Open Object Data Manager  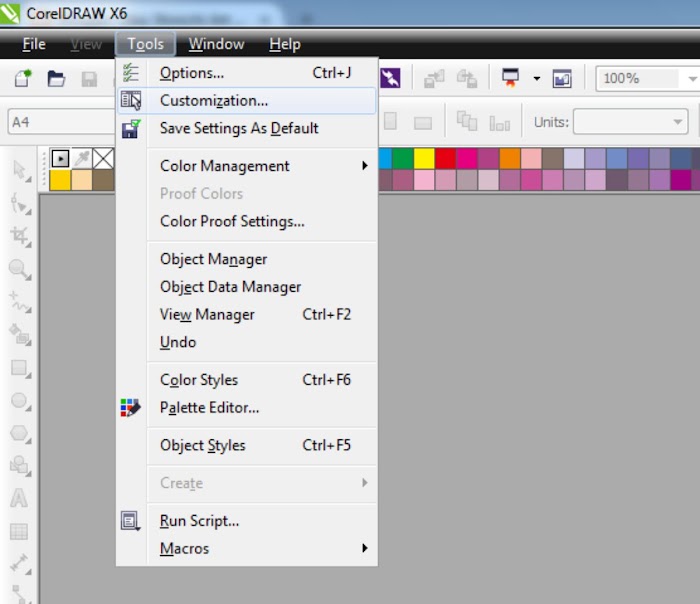[246, 287]
